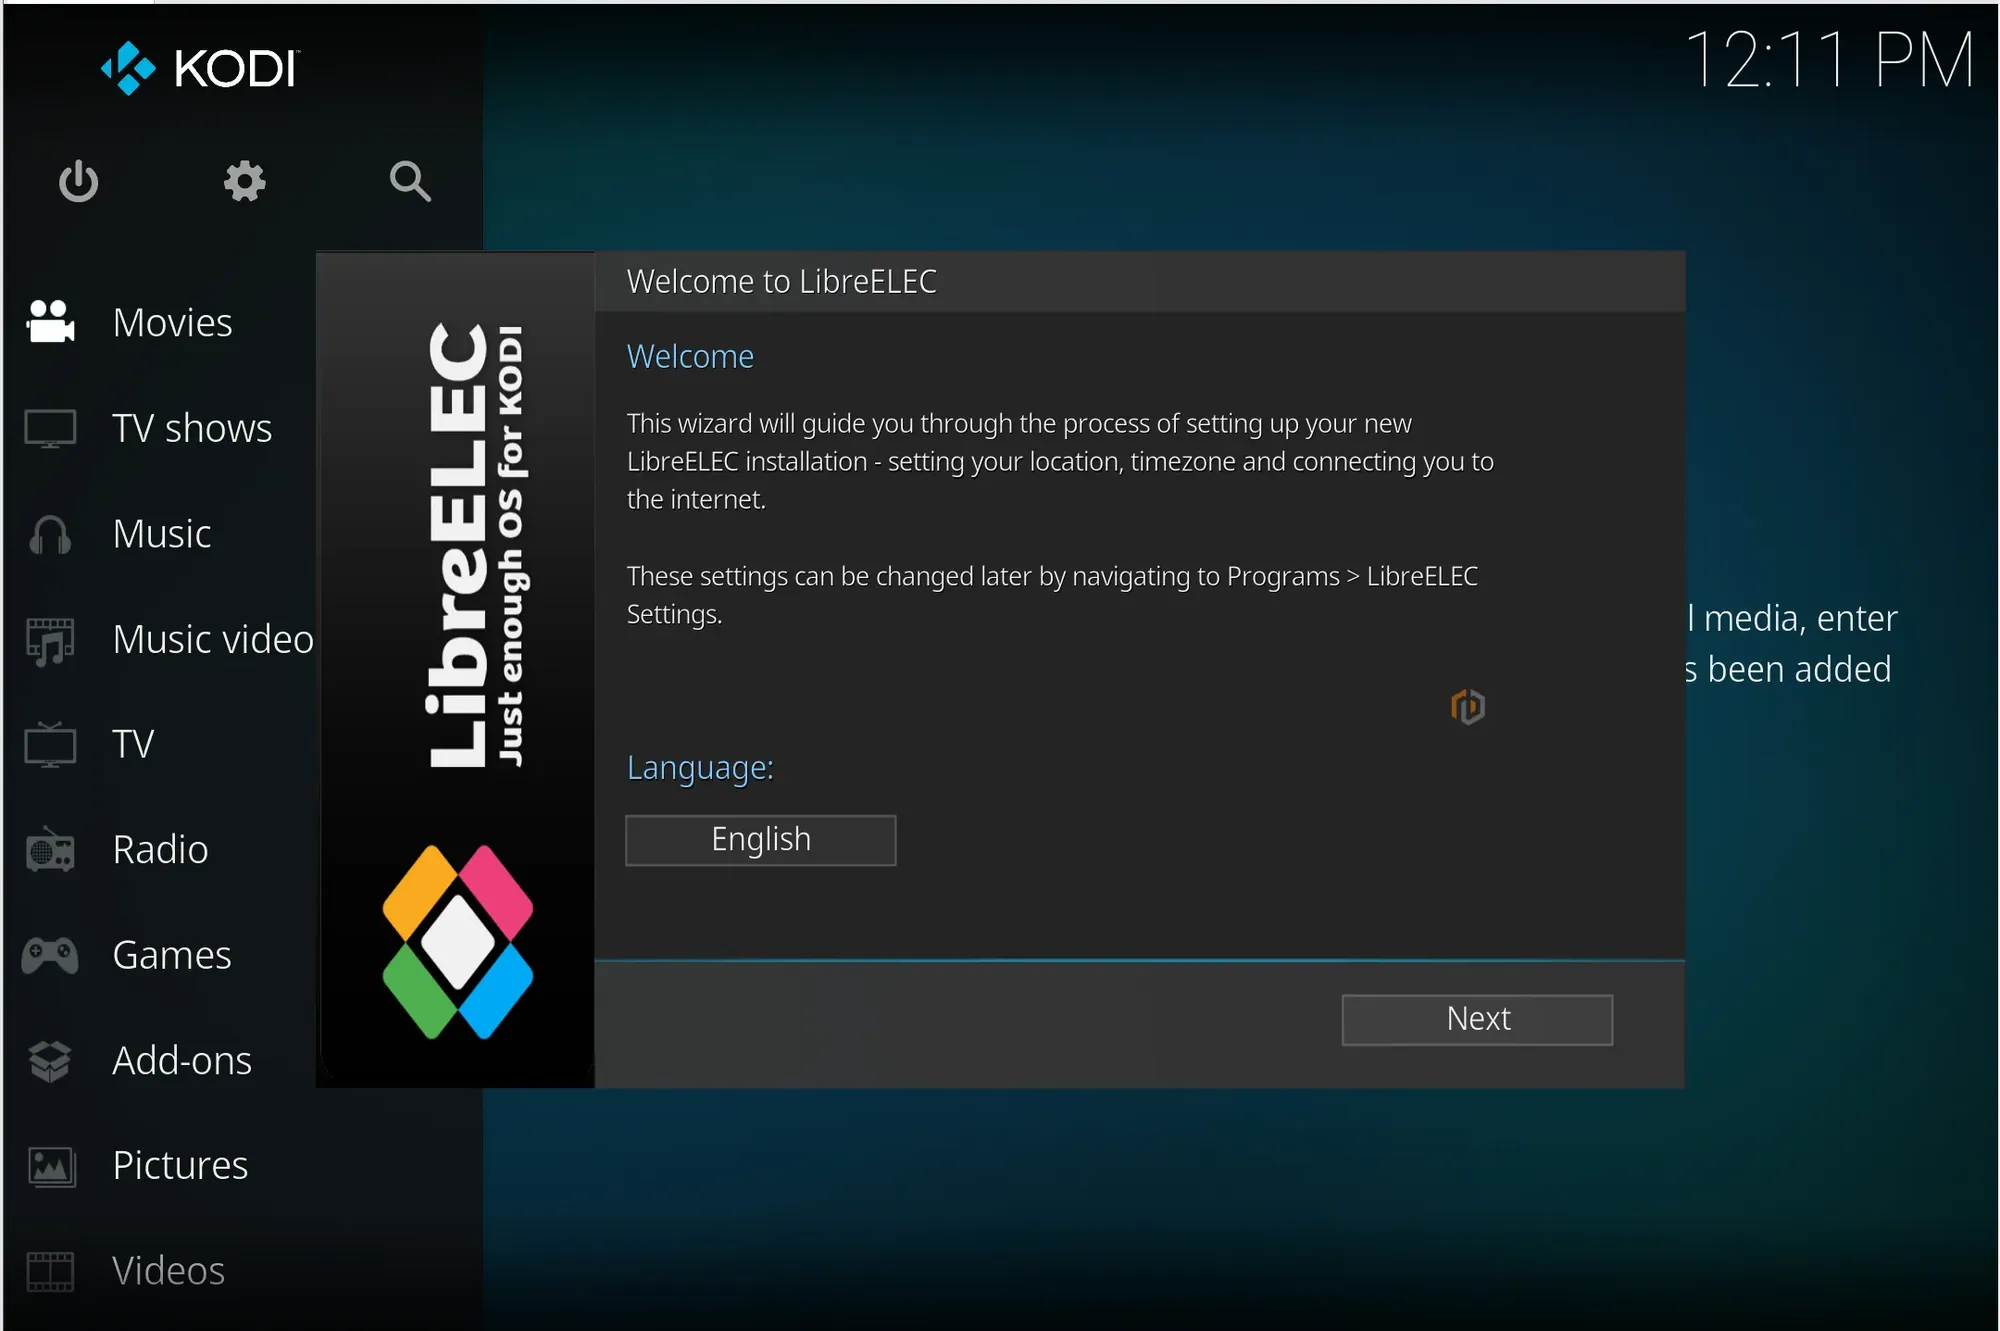Image resolution: width=2000 pixels, height=1331 pixels.
Task: Click the Add-ons open box icon
Action: click(x=50, y=1061)
